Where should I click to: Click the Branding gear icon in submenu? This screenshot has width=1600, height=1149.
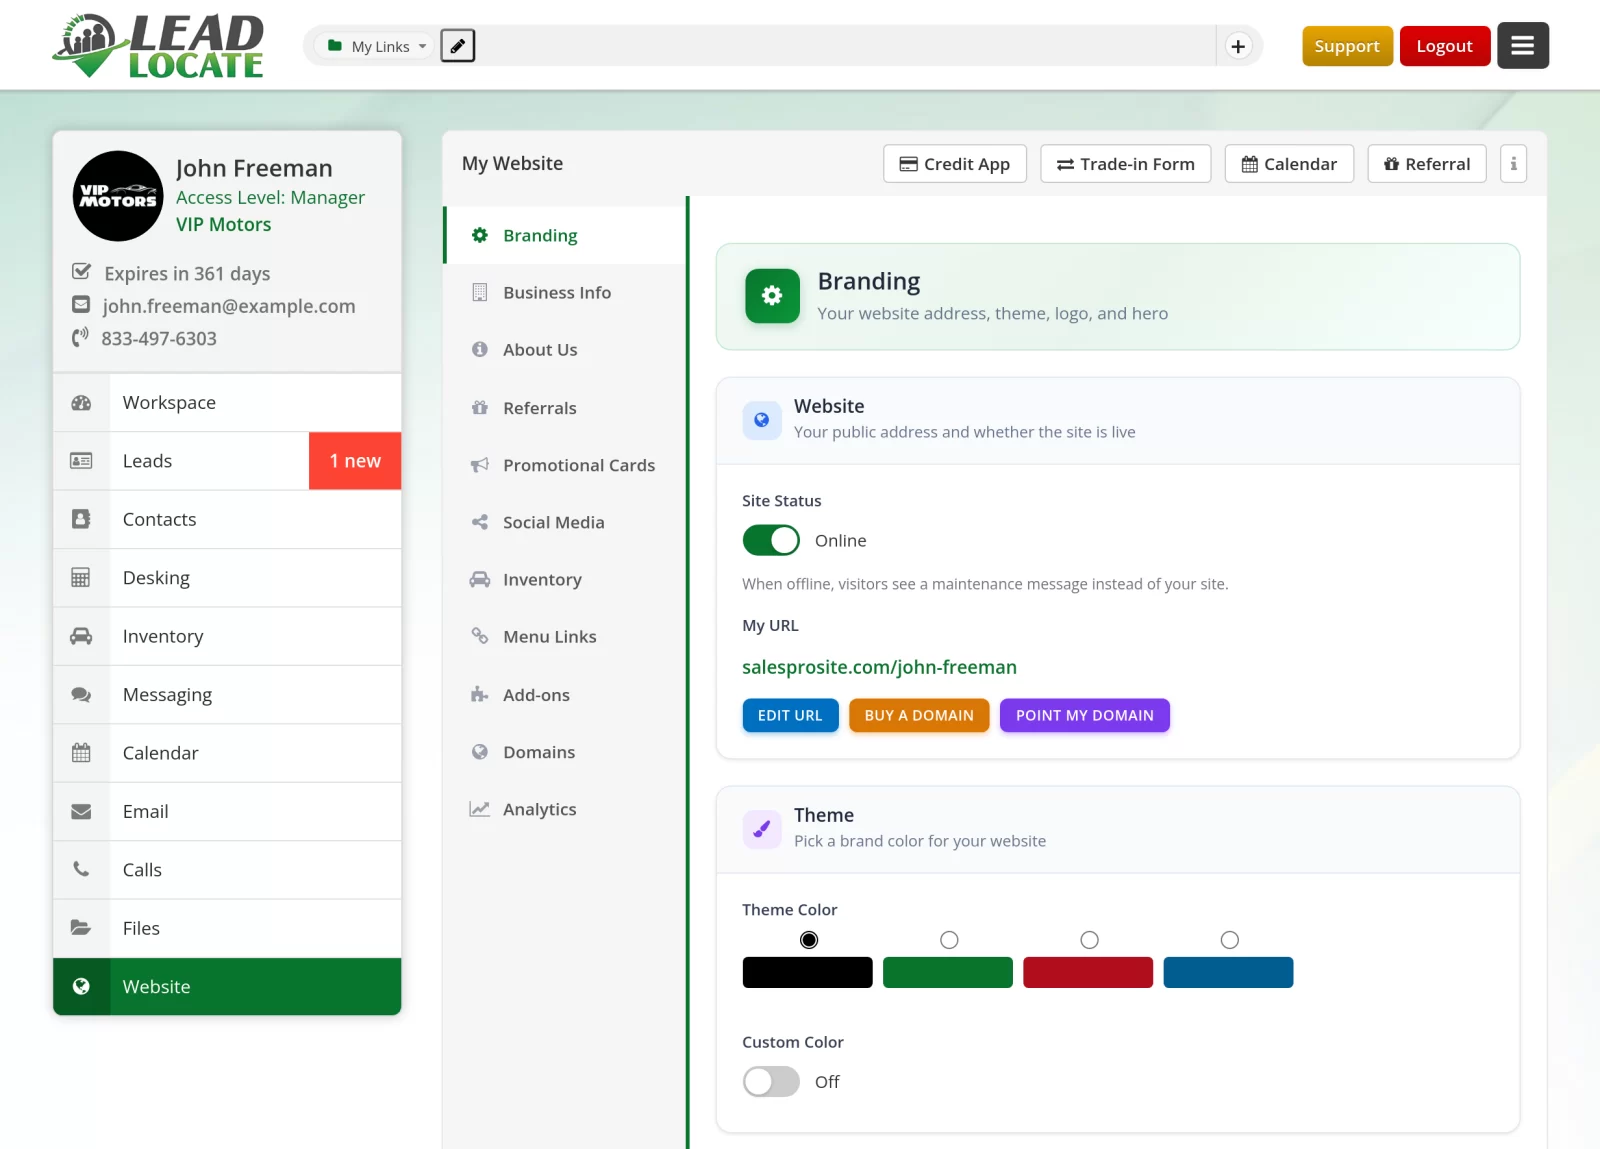480,235
